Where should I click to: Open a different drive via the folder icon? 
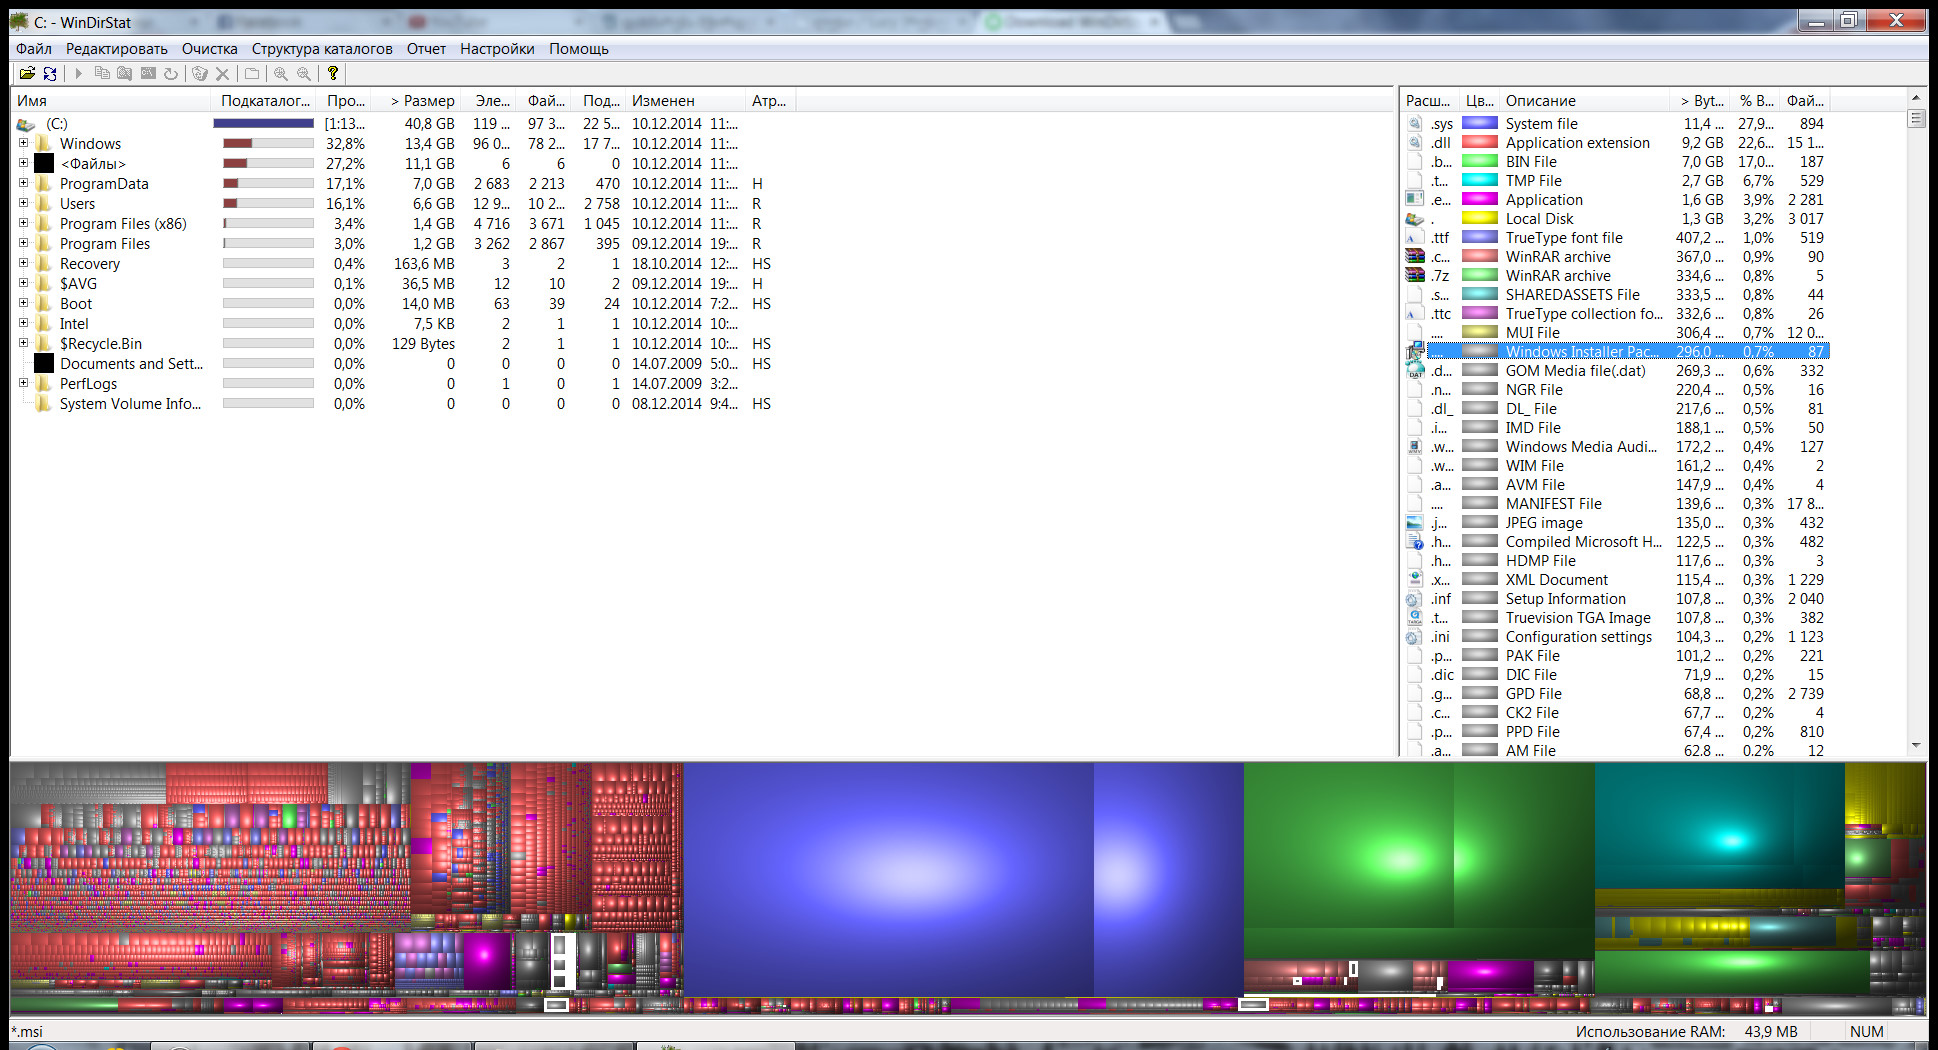(26, 72)
